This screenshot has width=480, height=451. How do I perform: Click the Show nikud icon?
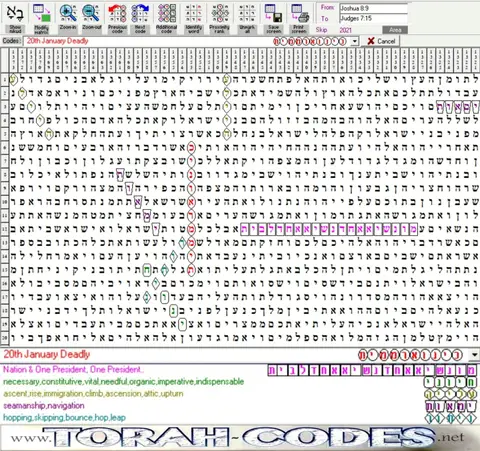(15, 18)
